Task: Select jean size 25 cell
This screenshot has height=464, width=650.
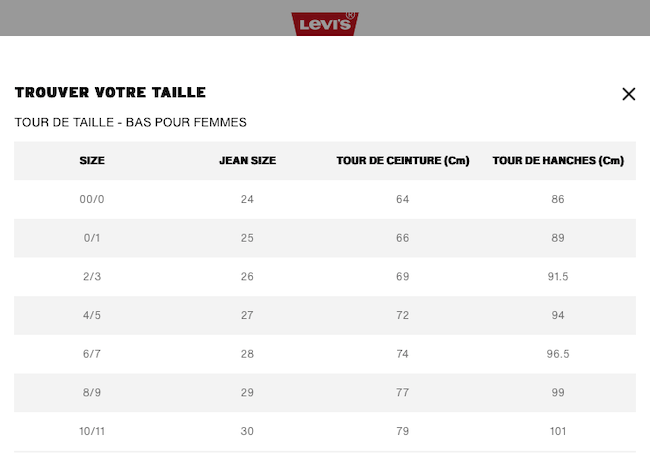Action: point(247,238)
